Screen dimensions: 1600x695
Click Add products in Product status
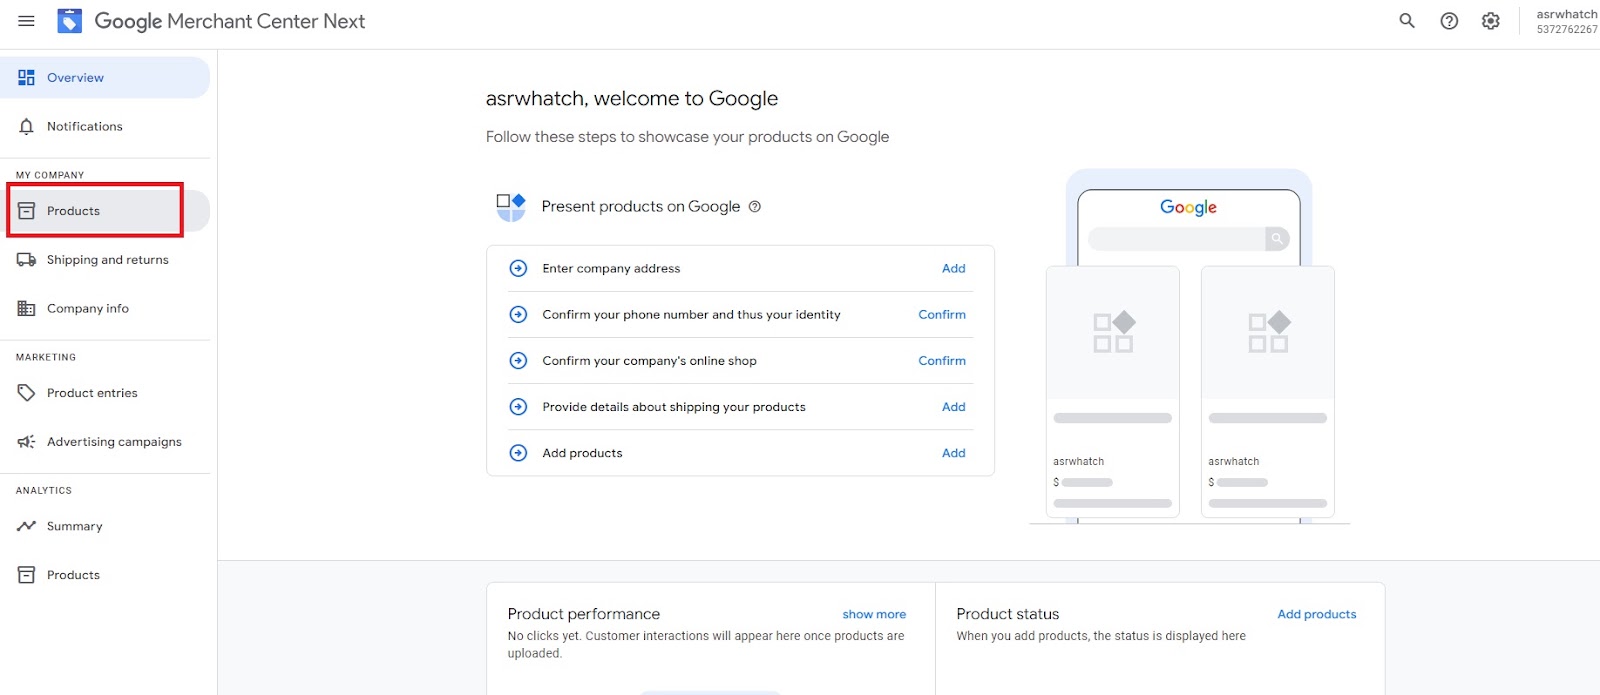pos(1317,614)
